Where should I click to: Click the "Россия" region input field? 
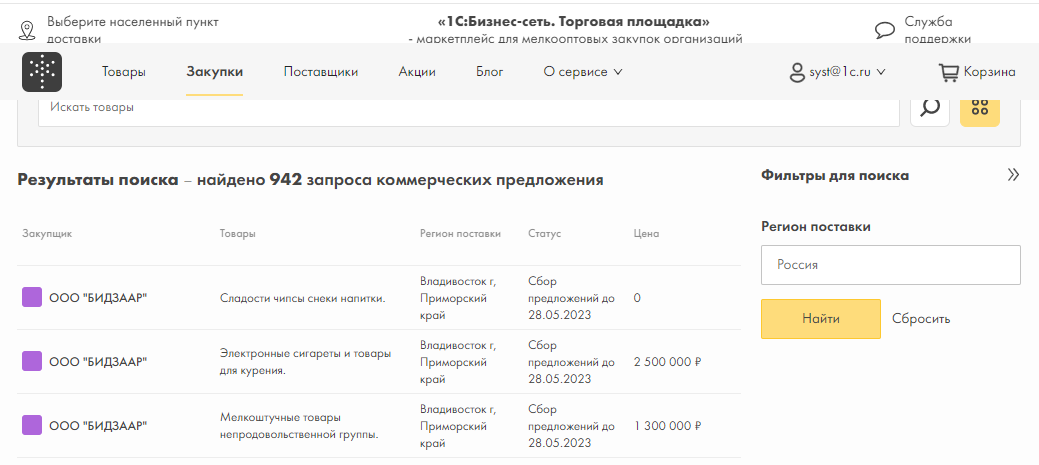891,265
